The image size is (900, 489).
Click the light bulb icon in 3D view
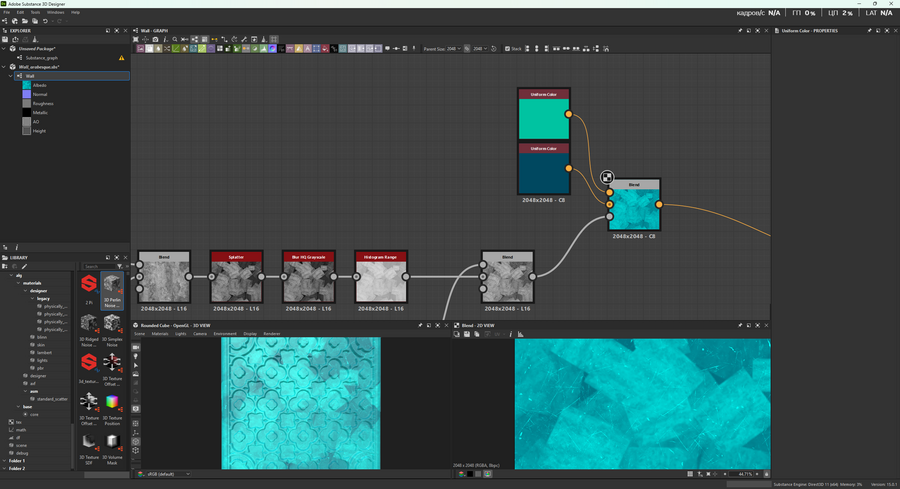[x=136, y=356]
